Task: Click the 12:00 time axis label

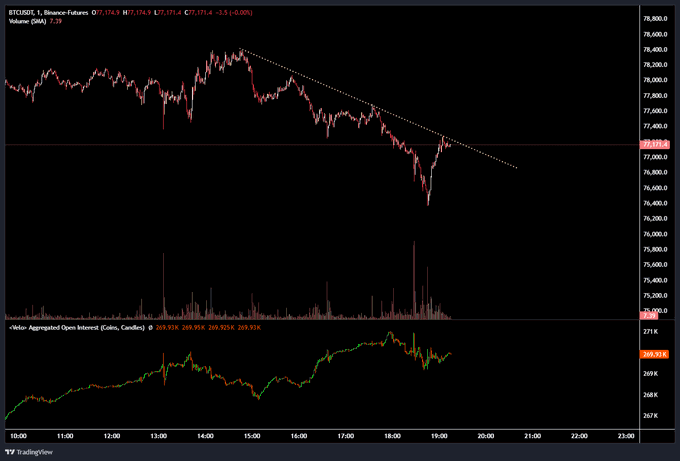Action: (112, 436)
